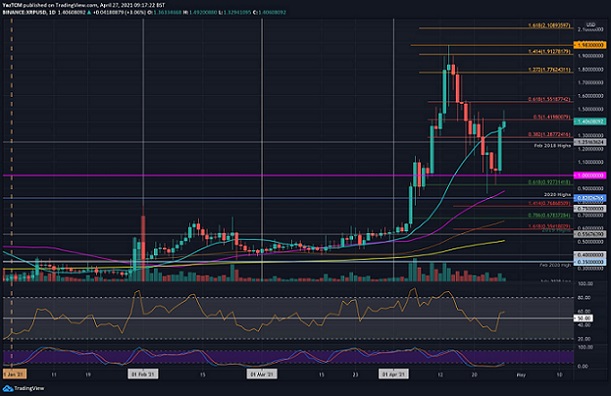Click the 1.618 Fibonacci label near 2.108
Image resolution: width=611 pixels, height=396 pixels.
[549, 25]
